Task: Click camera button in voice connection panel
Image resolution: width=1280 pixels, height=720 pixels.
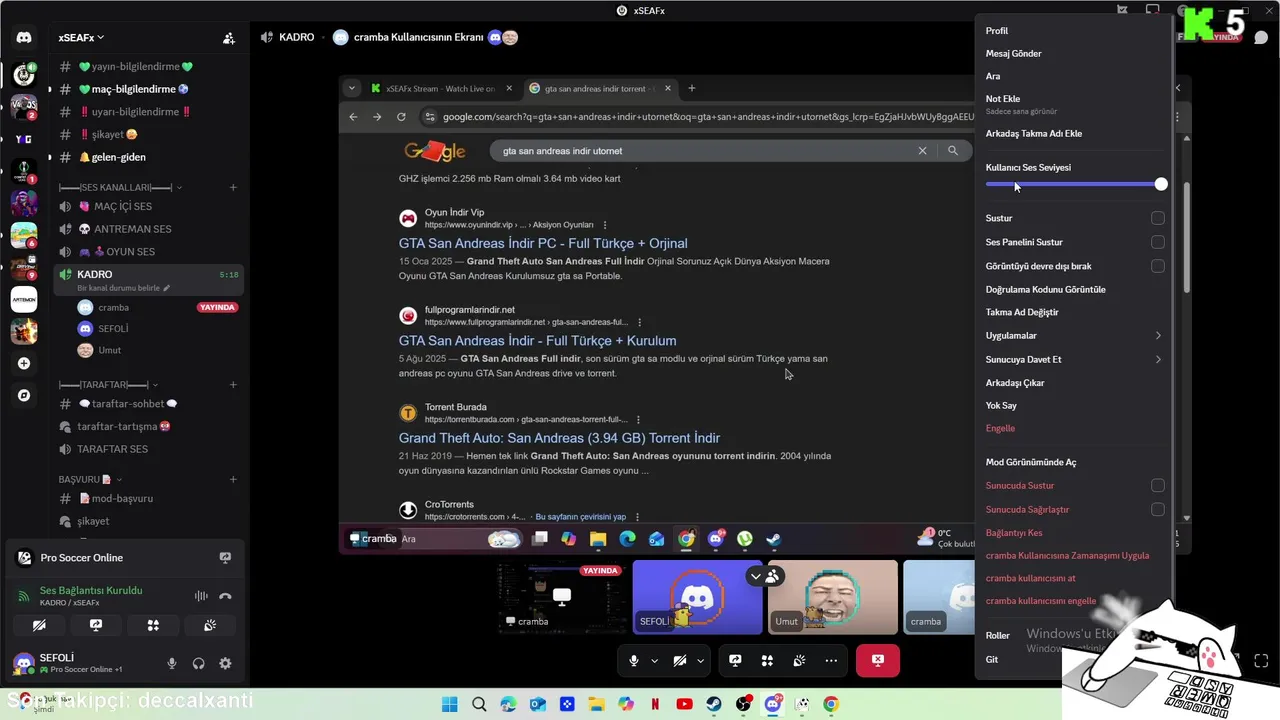Action: coord(39,625)
